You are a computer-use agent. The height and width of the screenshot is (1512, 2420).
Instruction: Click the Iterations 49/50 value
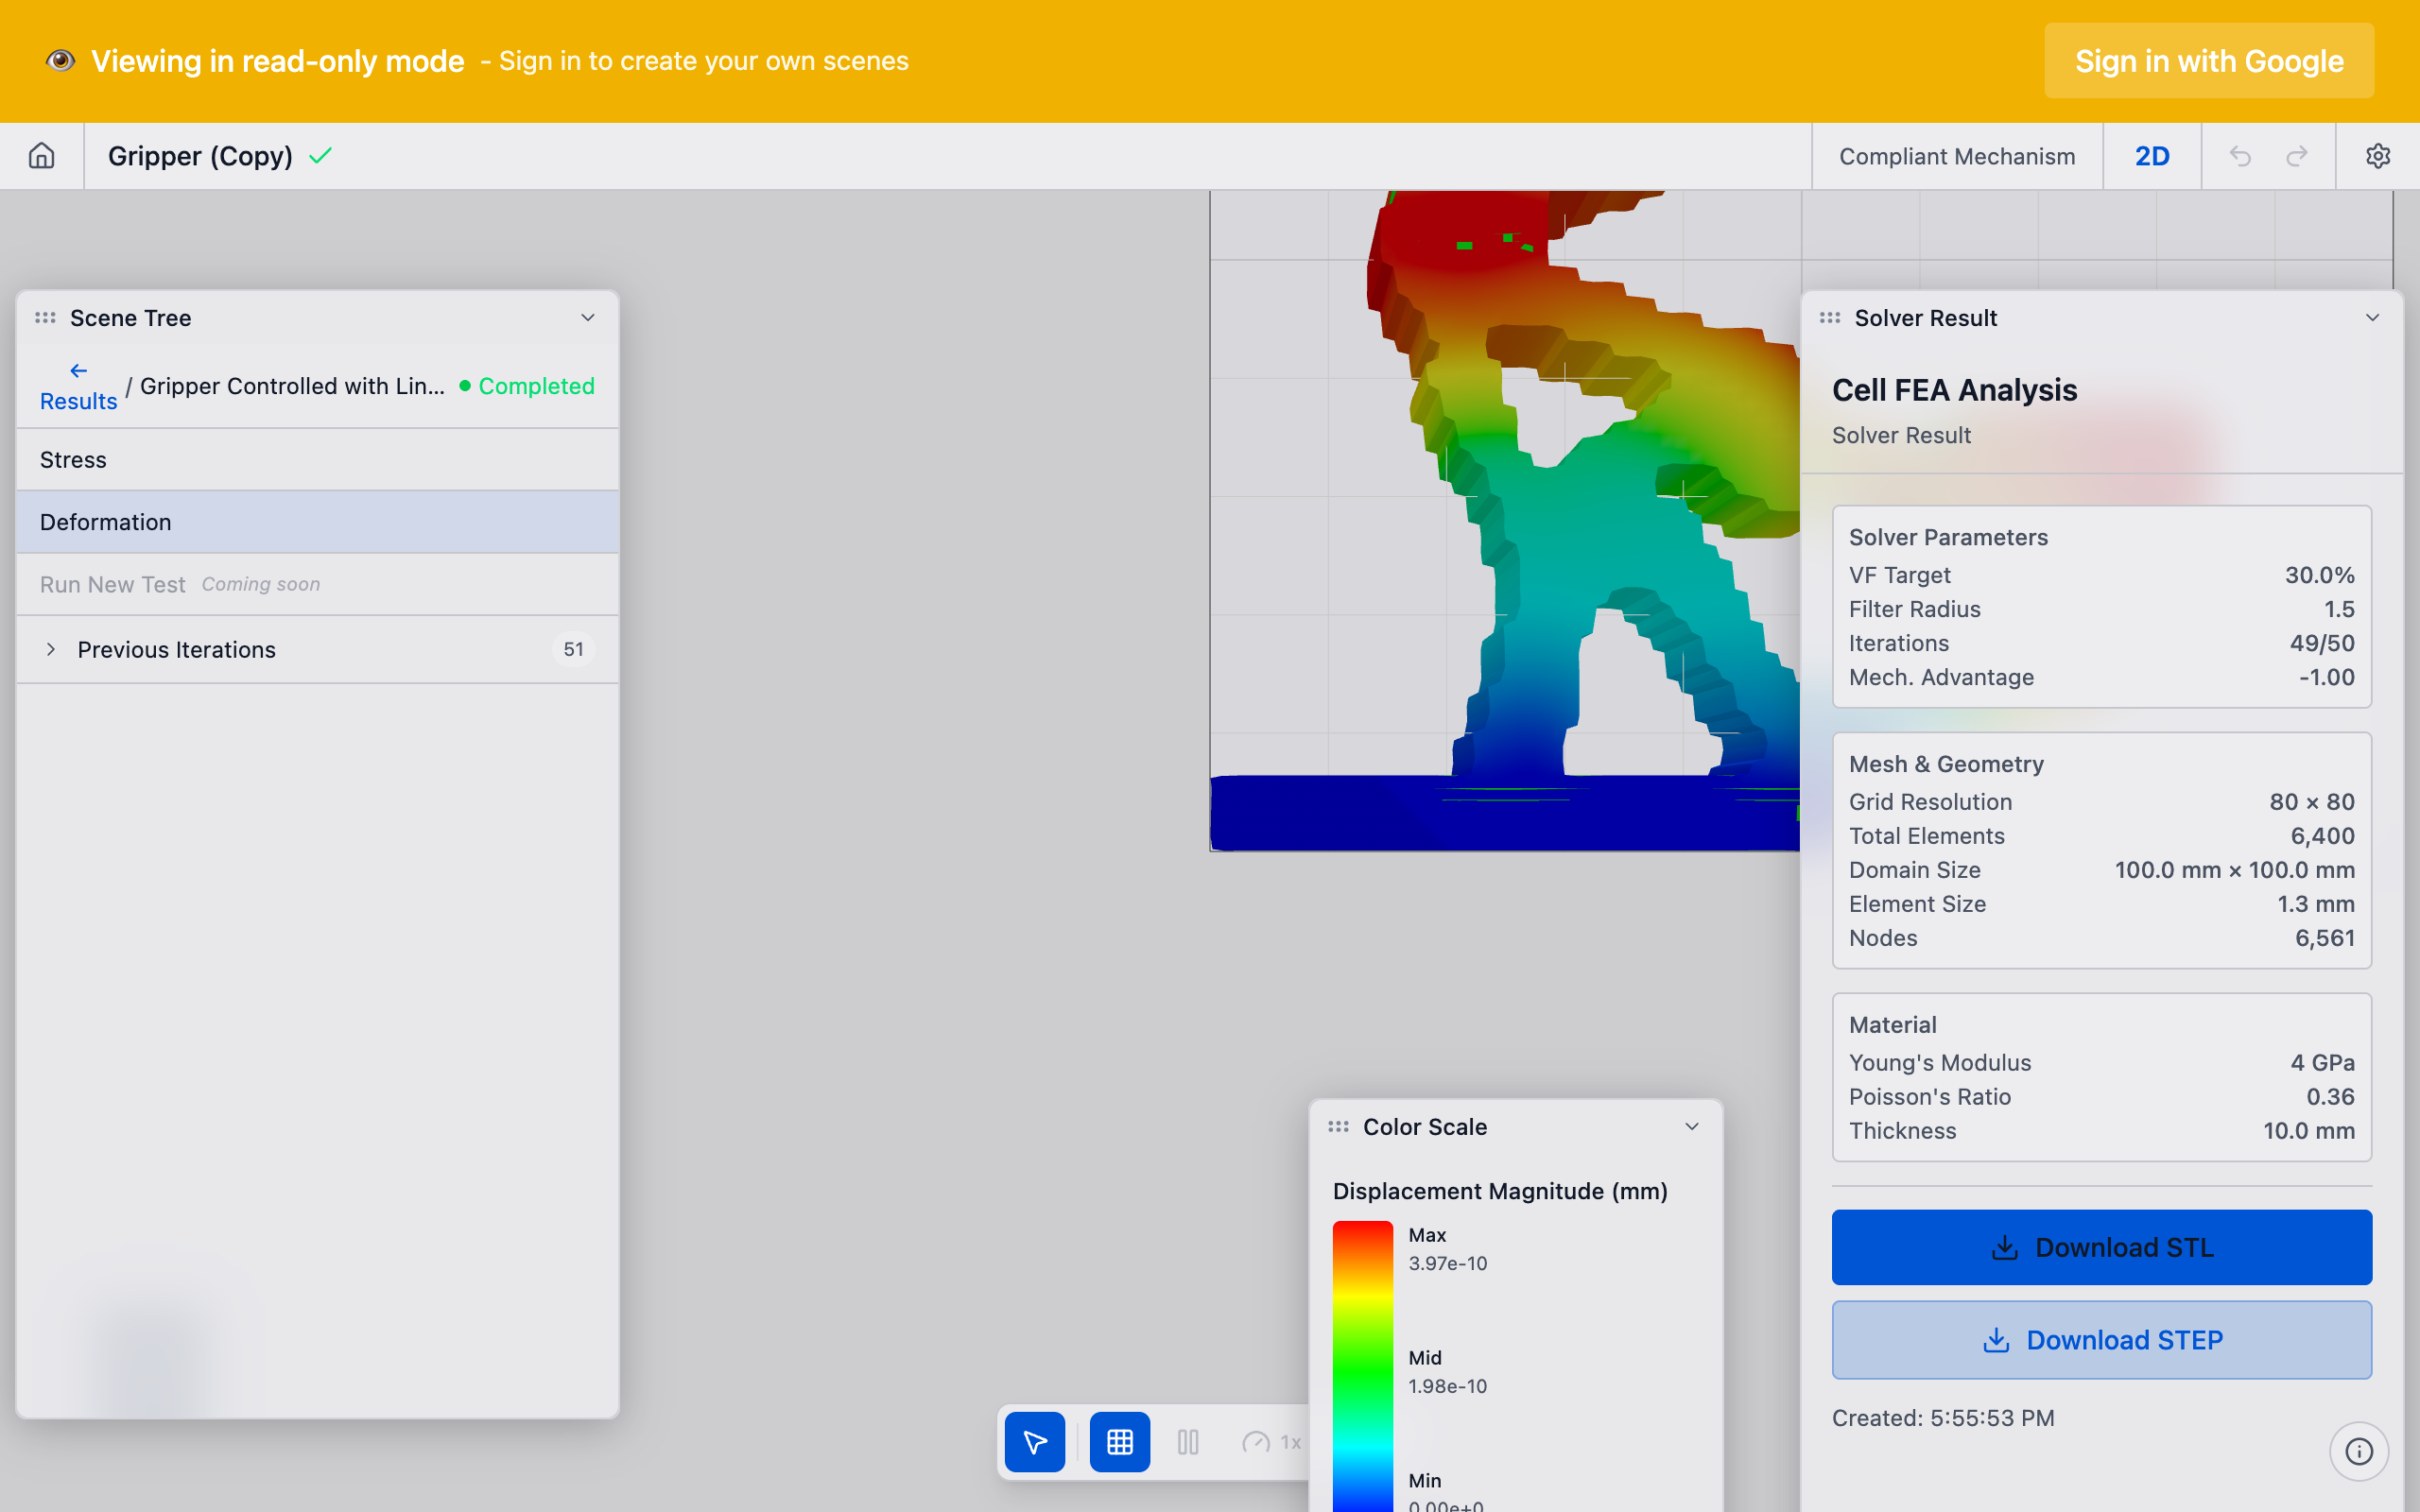click(x=2322, y=643)
